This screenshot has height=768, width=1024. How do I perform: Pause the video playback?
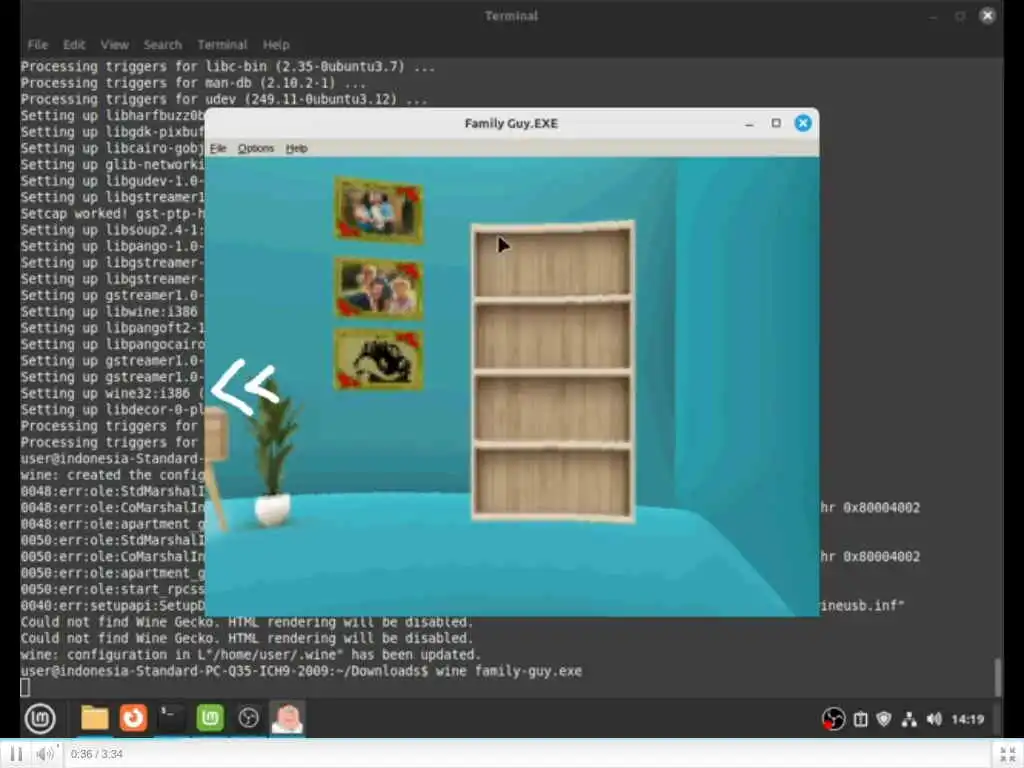(16, 754)
